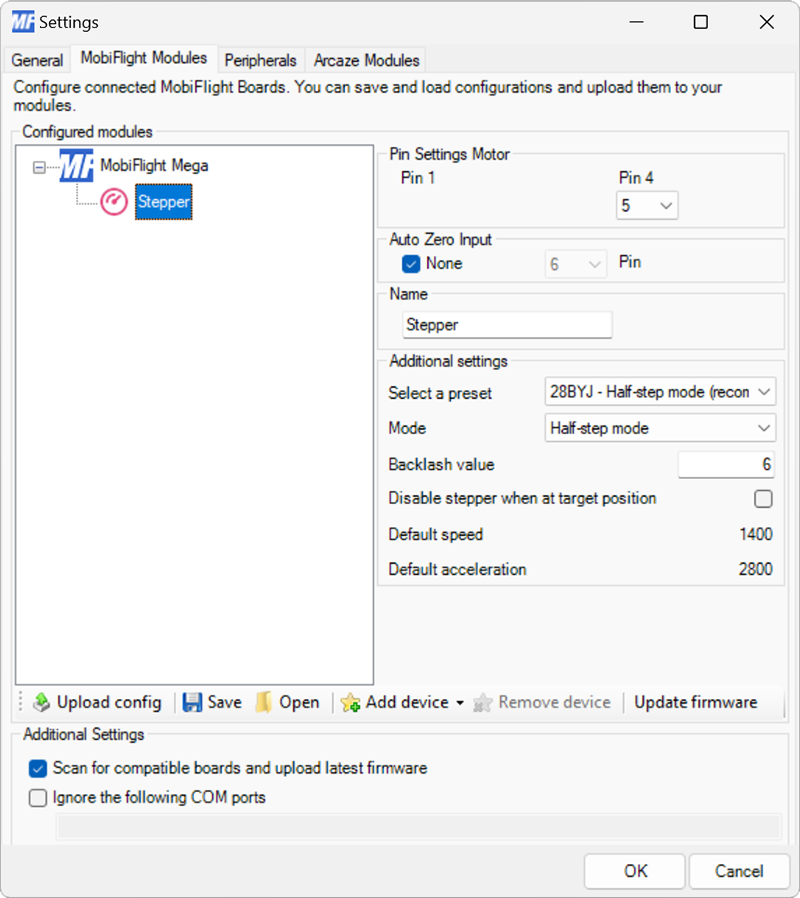This screenshot has width=800, height=898.
Task: Click the Save disk icon
Action: [x=190, y=702]
